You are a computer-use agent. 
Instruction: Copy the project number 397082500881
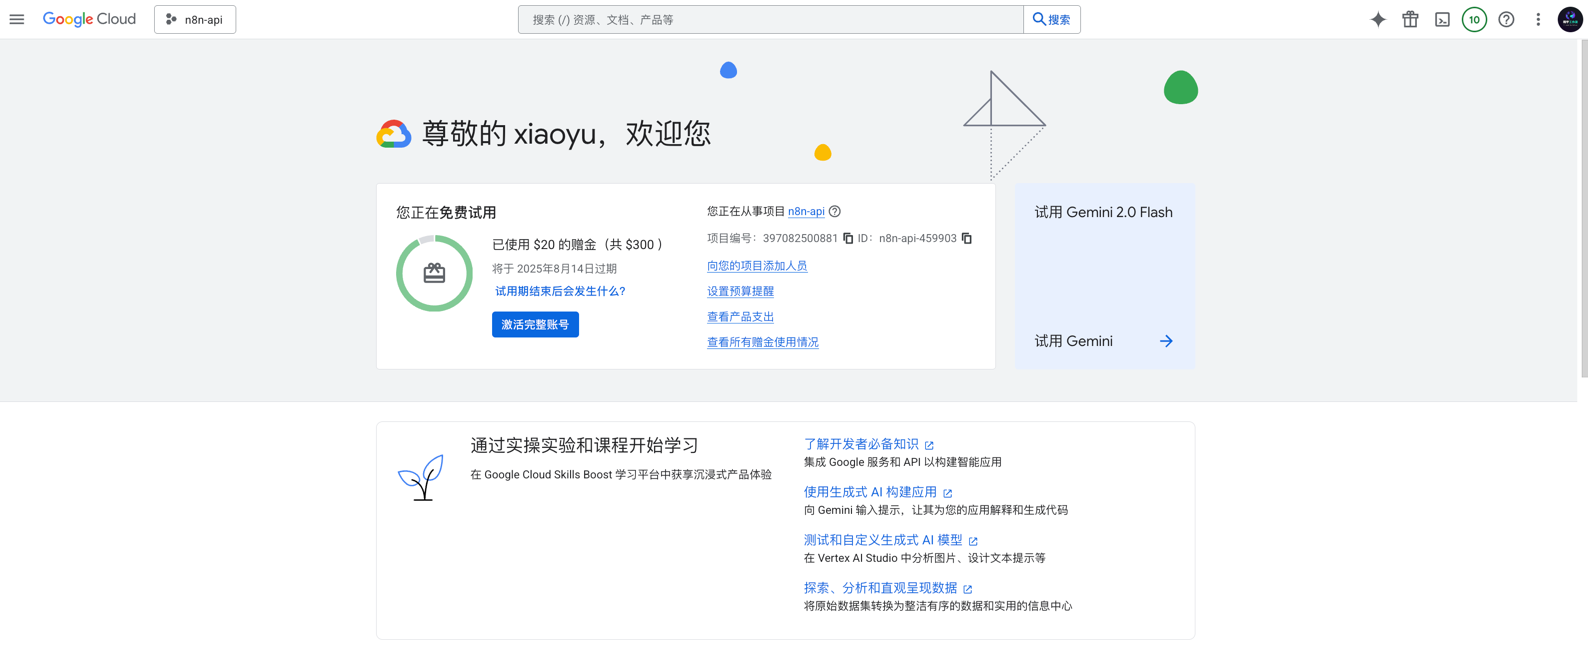(848, 238)
